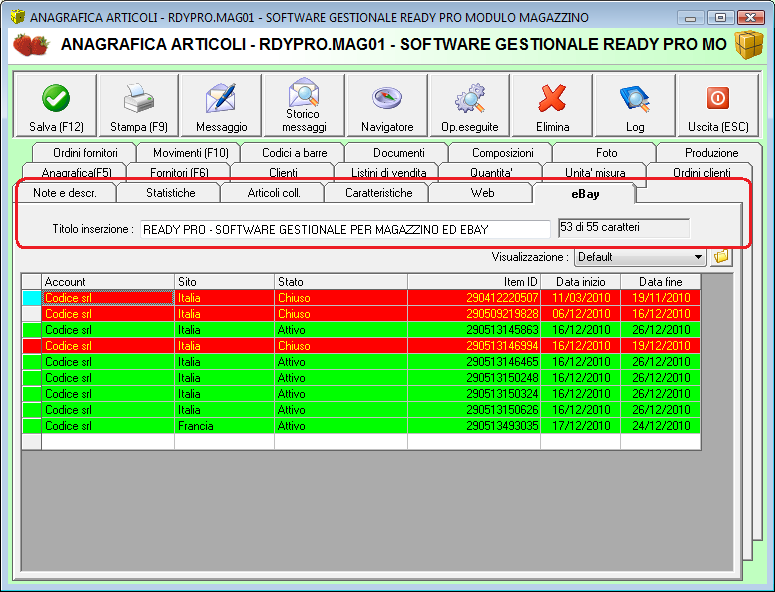Open the Clienti tab

283,172
